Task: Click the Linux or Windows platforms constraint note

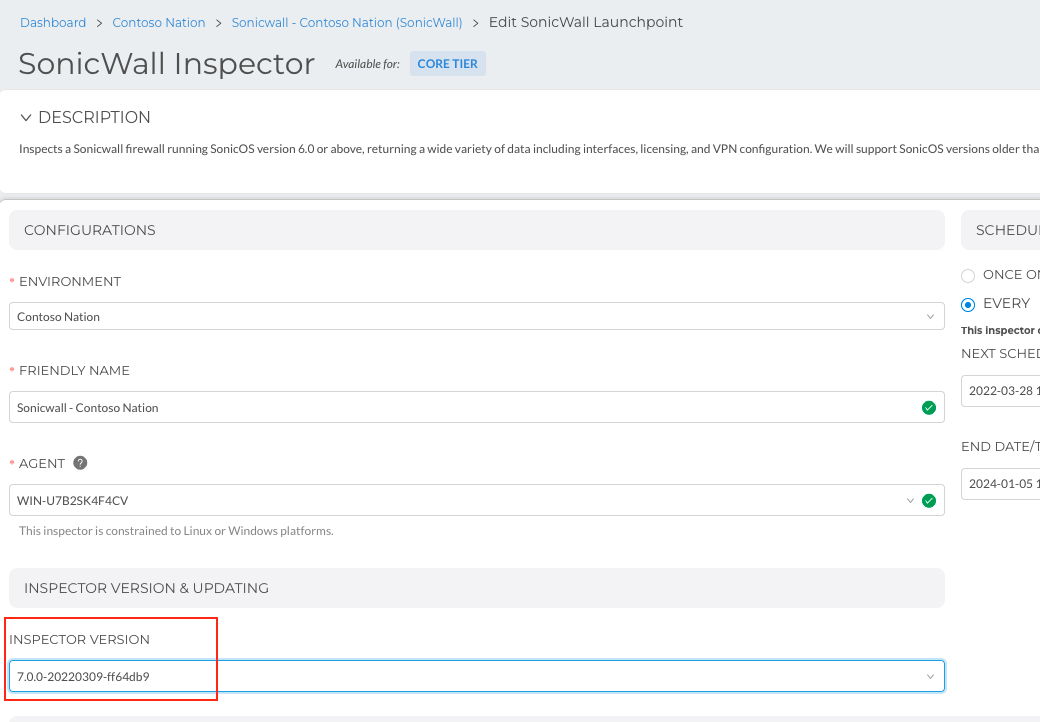Action: coord(176,530)
